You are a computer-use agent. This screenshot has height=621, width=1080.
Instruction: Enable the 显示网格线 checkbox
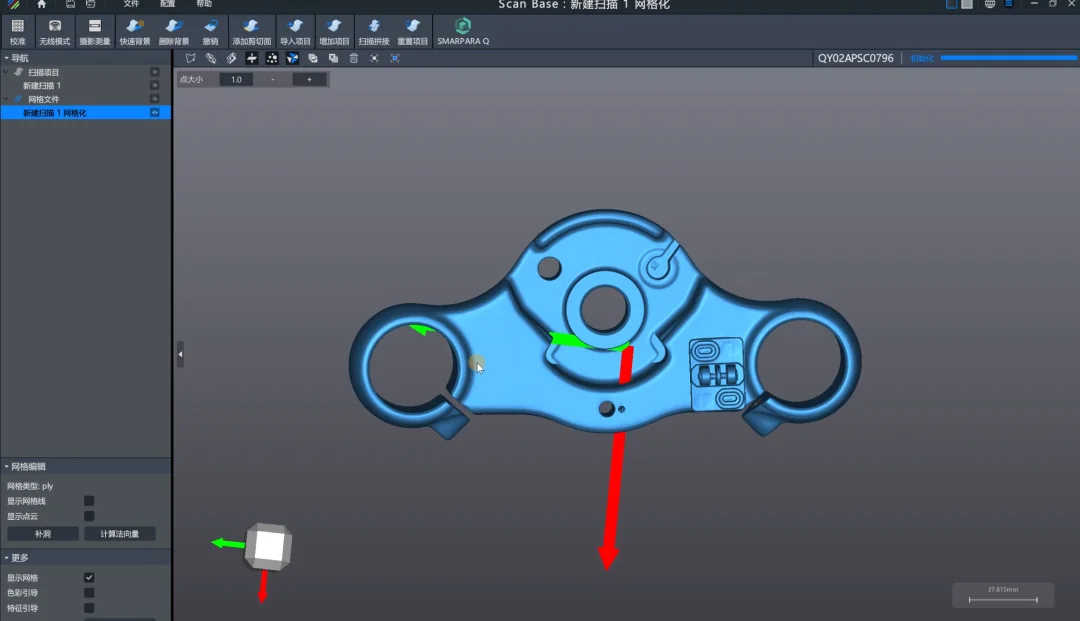click(x=89, y=501)
